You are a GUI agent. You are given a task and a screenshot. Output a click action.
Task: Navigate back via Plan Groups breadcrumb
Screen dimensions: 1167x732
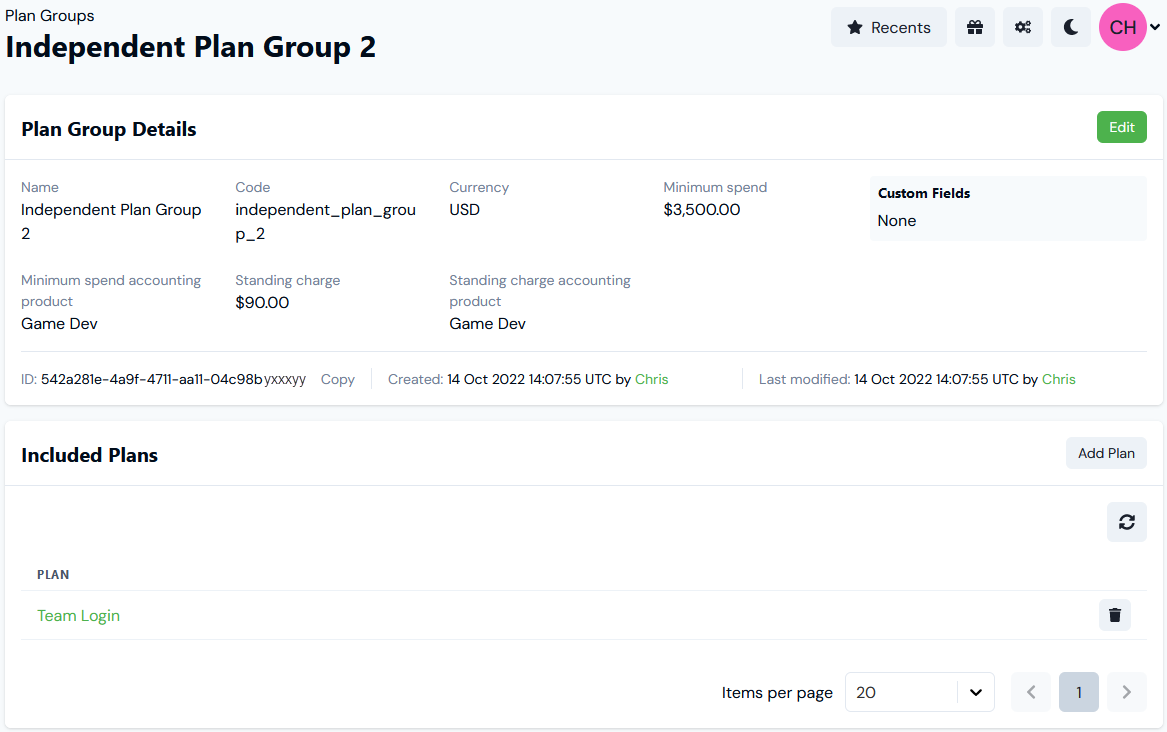point(50,15)
